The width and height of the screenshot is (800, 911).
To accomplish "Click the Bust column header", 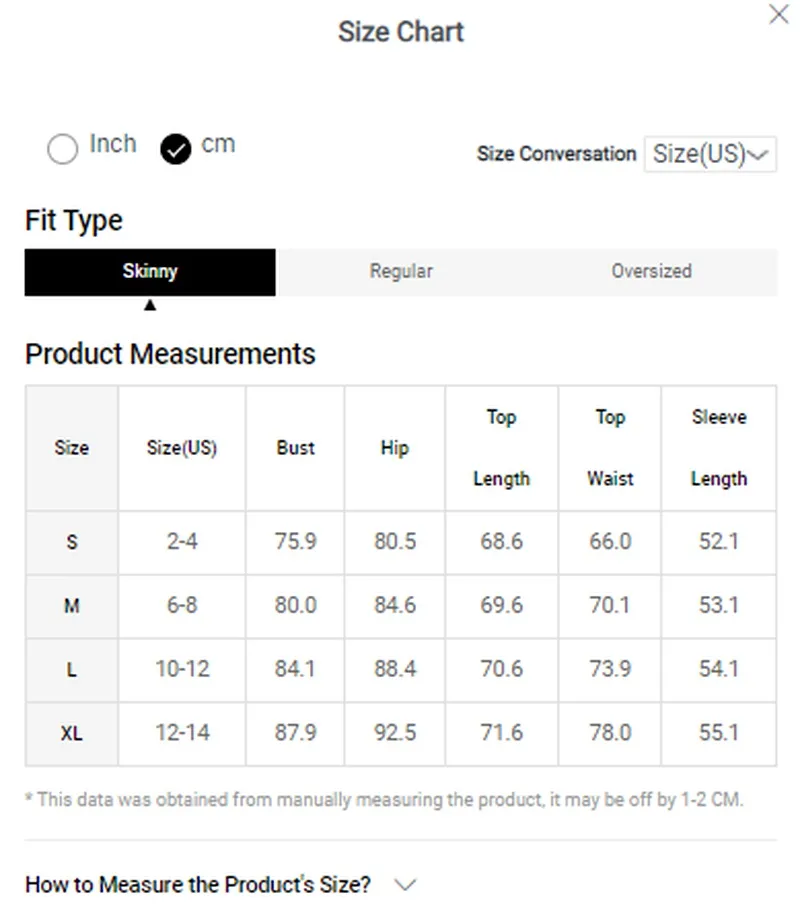I will [295, 448].
